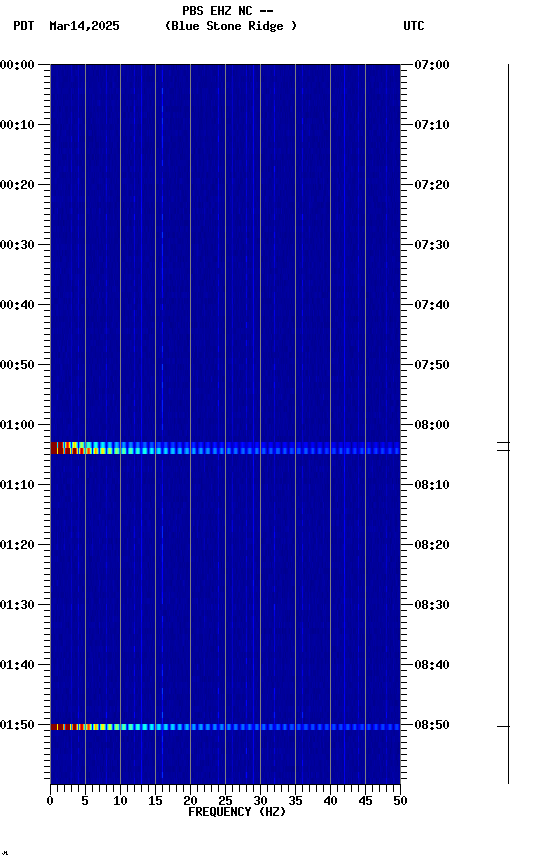The height and width of the screenshot is (864, 552).
Task: Click the FREQUENCY (HZ) axis label
Action: 237,812
